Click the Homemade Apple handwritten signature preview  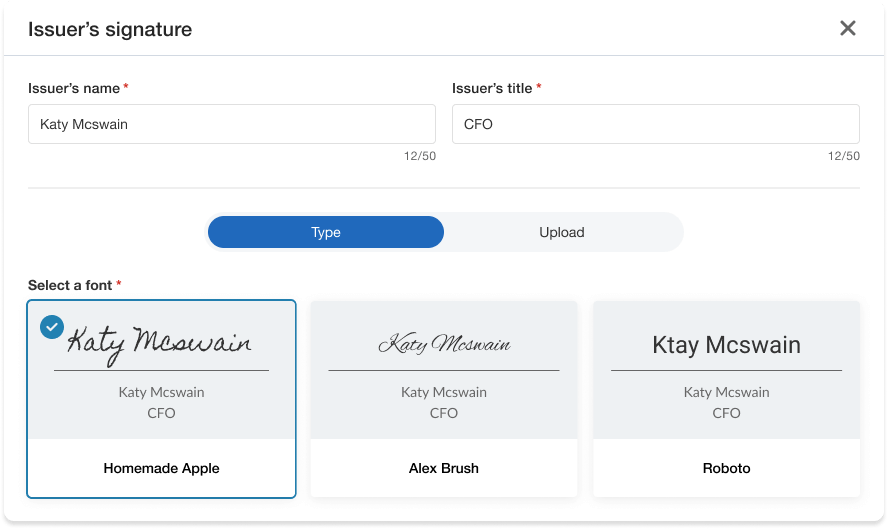(x=160, y=343)
